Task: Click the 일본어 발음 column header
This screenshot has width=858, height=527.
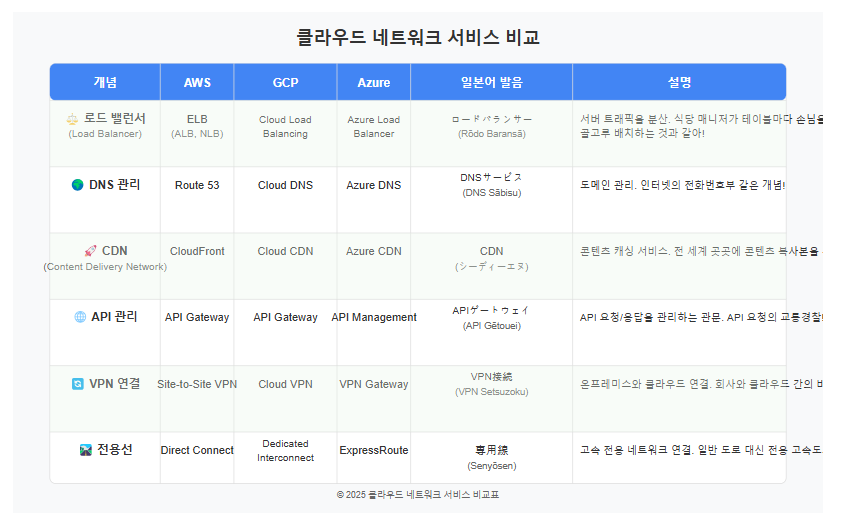Action: coord(491,82)
